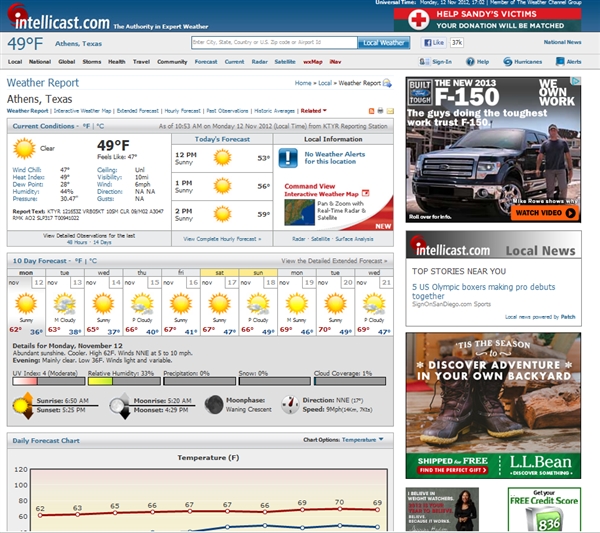Click the RSS feed icon

(371, 111)
